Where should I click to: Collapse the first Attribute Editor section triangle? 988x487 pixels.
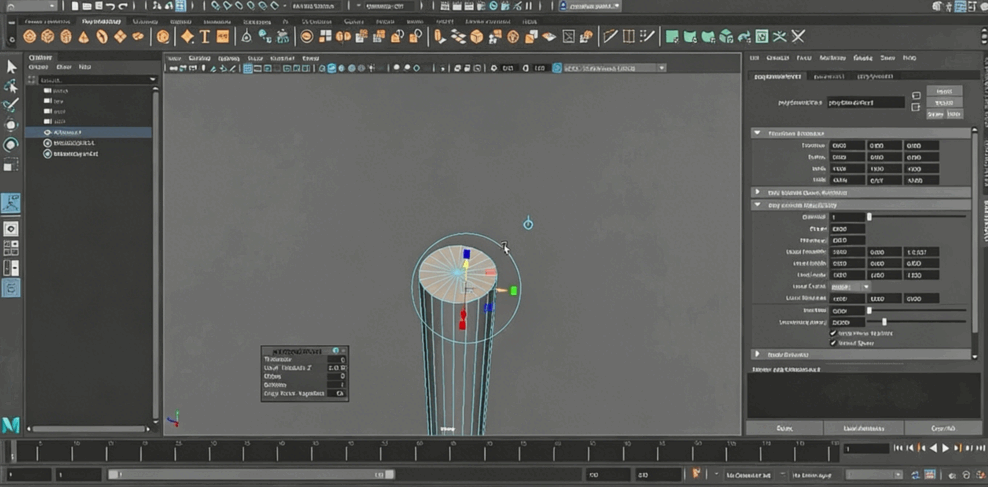(757, 133)
